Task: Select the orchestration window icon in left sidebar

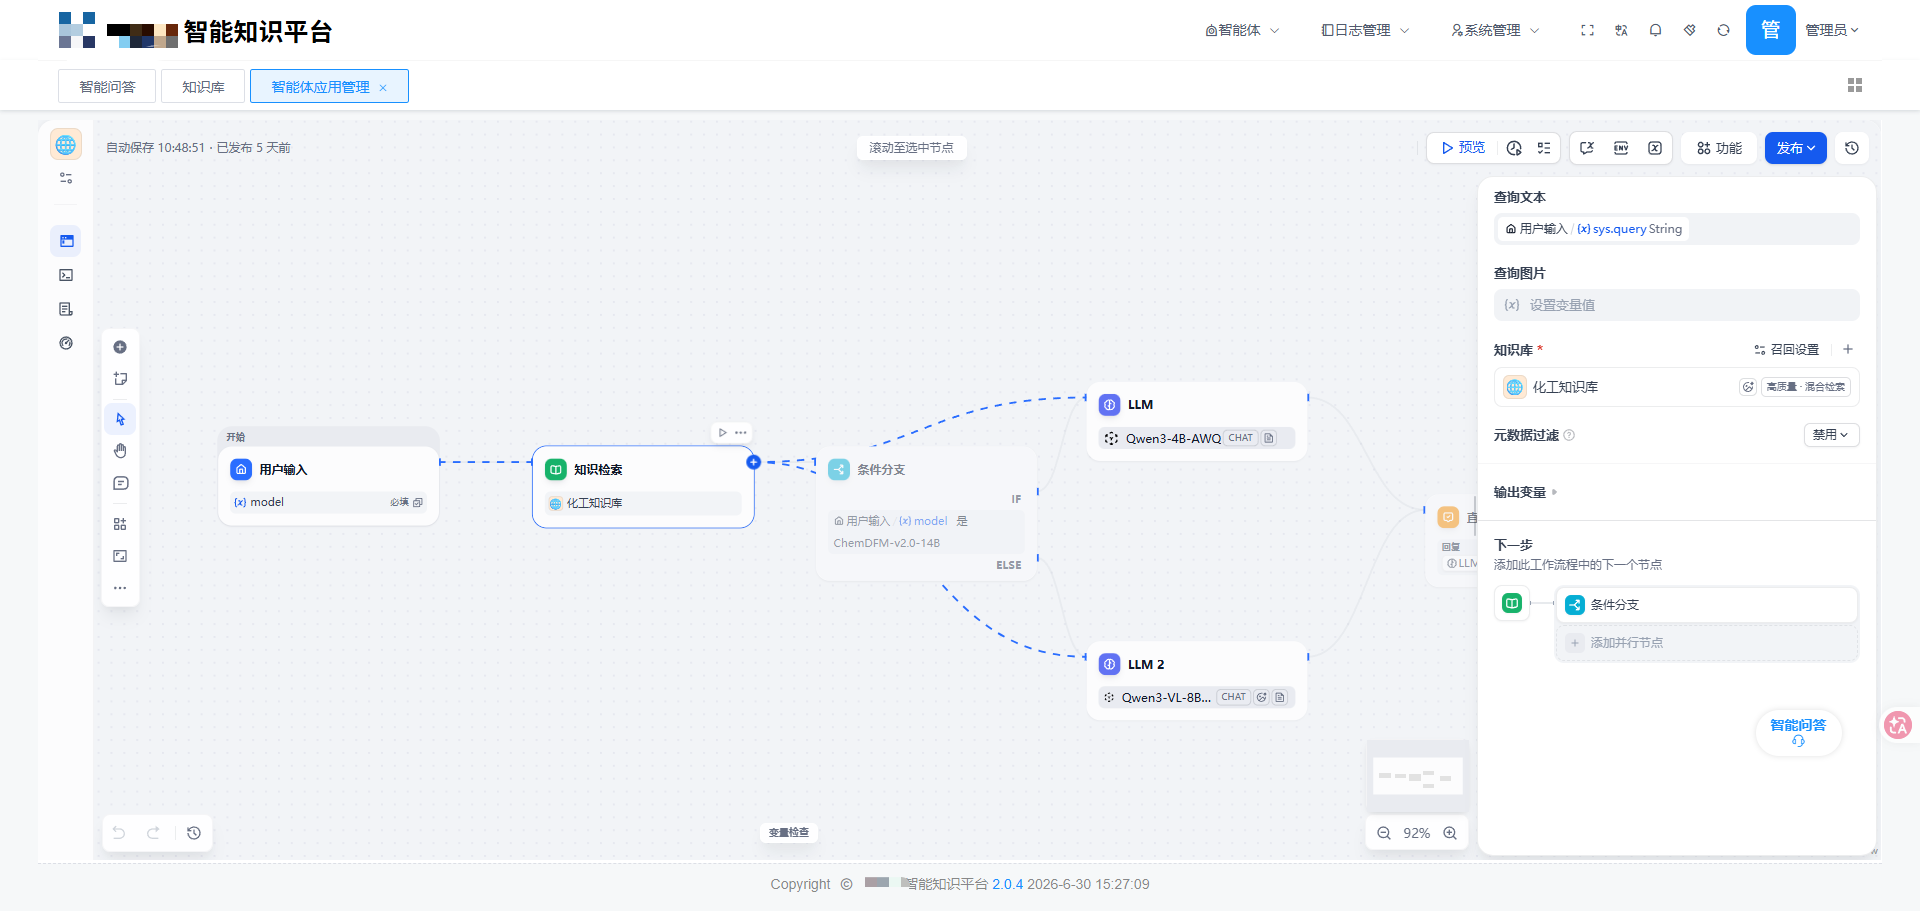Action: tap(66, 241)
